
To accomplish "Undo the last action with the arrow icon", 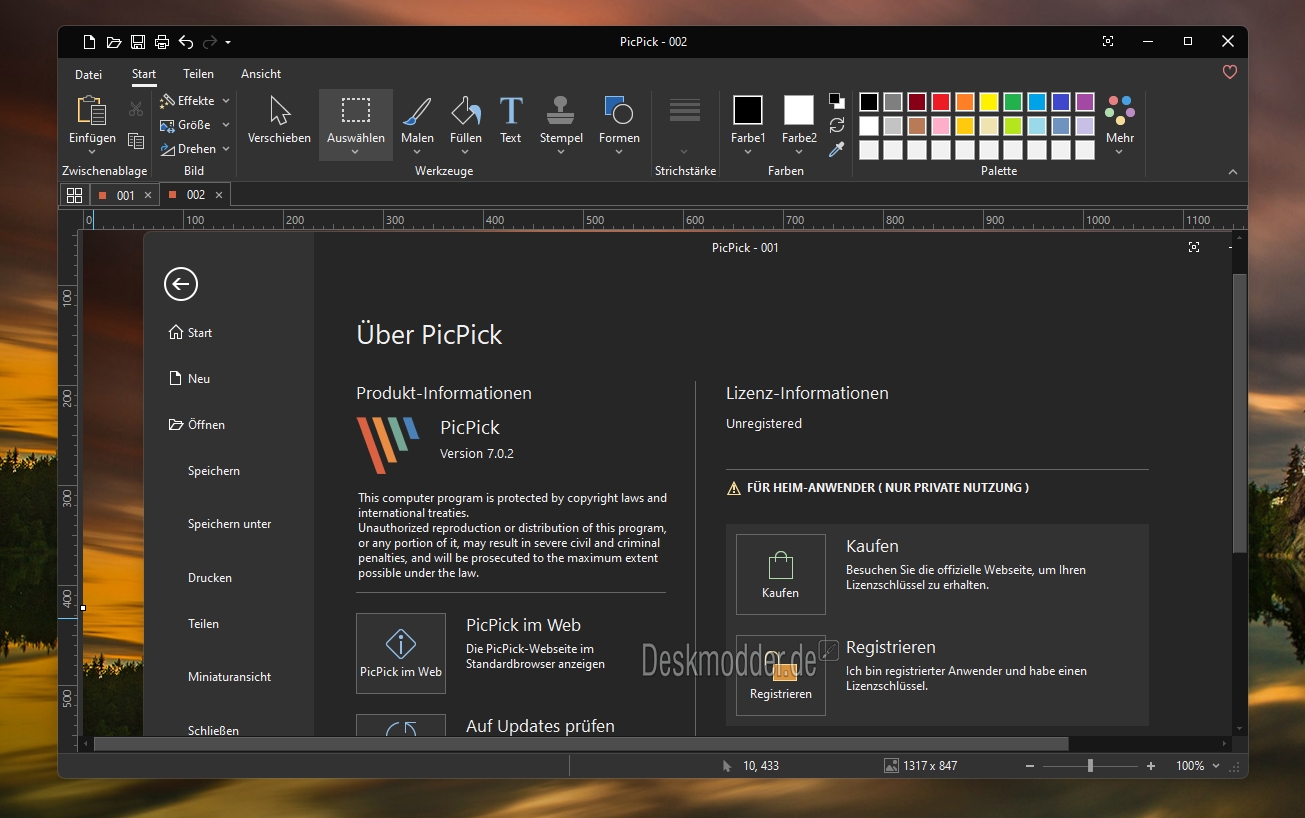I will [x=186, y=42].
